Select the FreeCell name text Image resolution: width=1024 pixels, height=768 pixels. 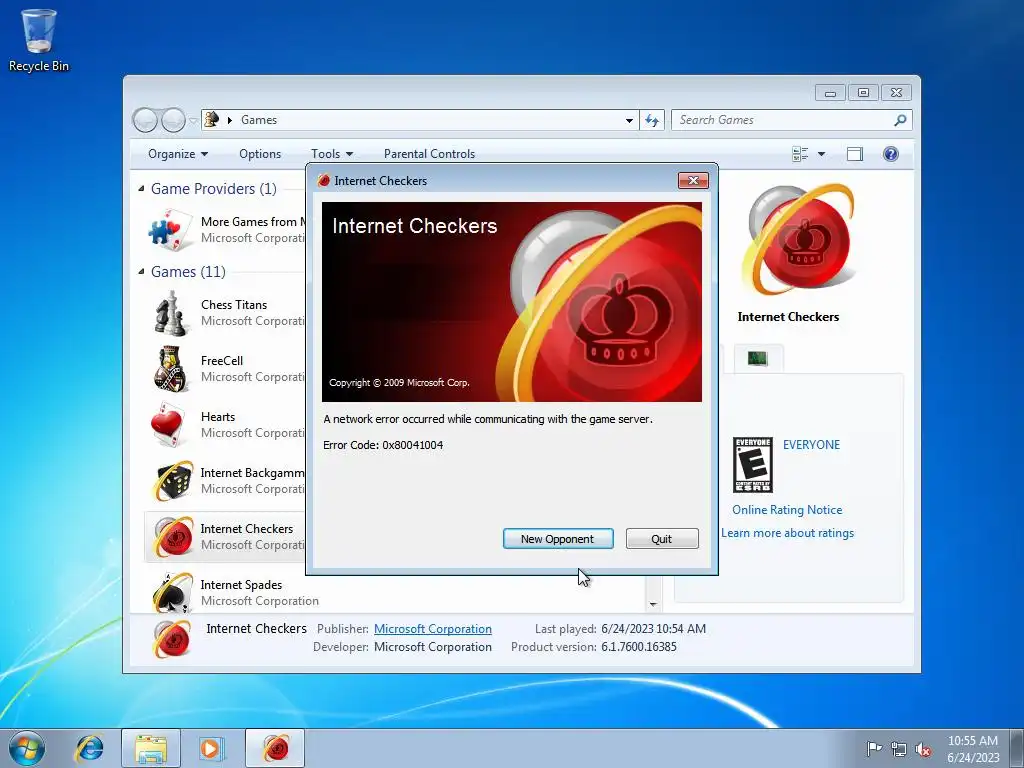pyautogui.click(x=221, y=360)
